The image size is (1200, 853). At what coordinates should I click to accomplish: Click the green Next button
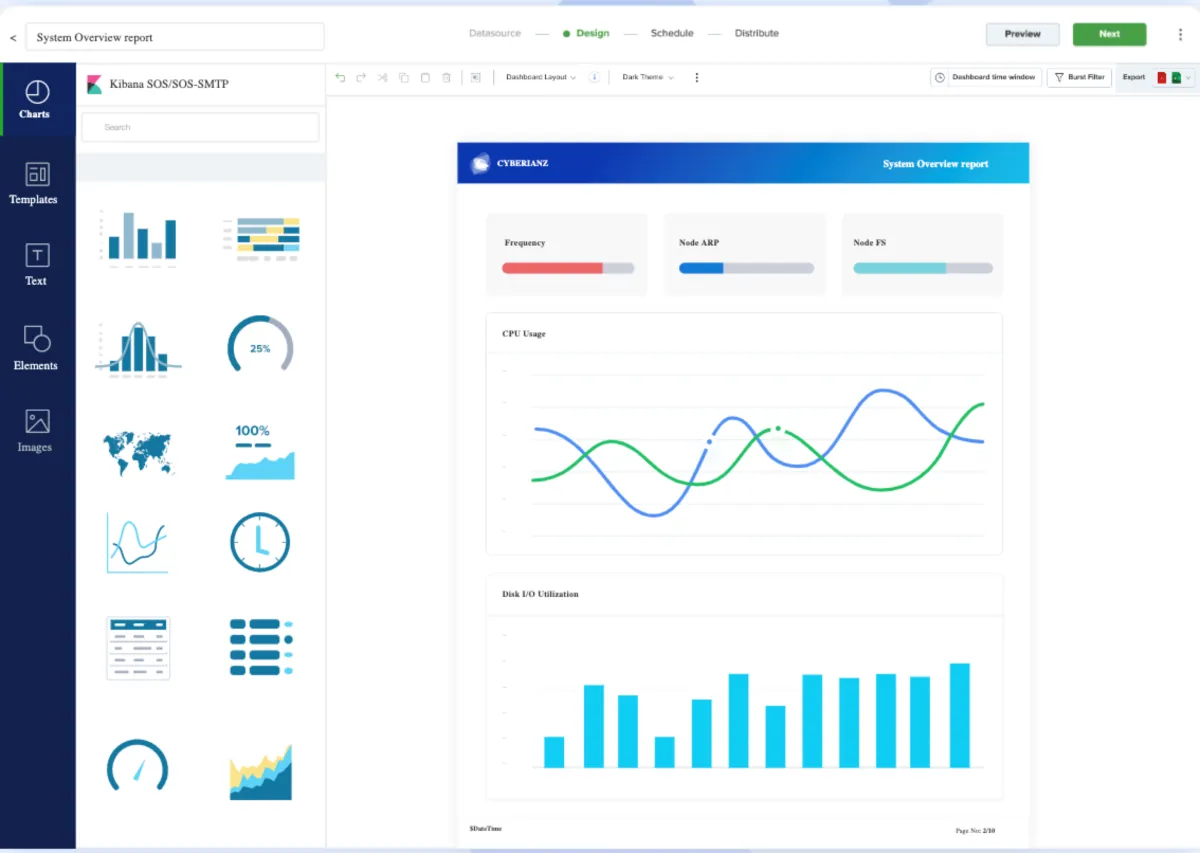(1109, 34)
